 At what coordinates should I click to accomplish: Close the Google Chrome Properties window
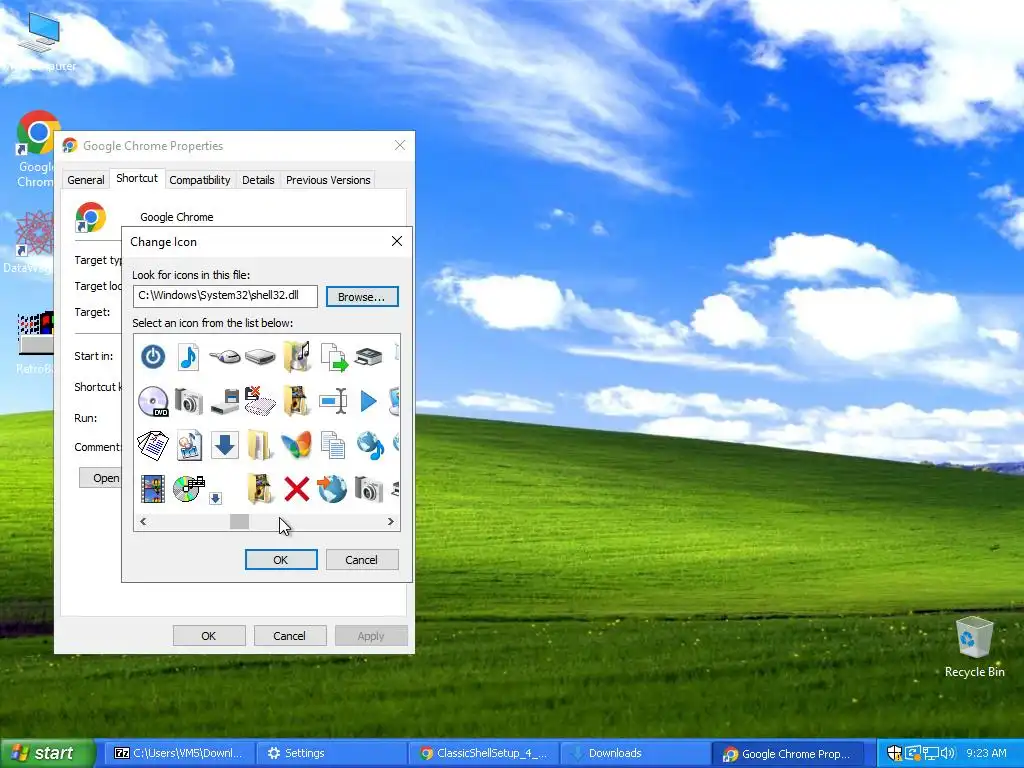(x=400, y=145)
